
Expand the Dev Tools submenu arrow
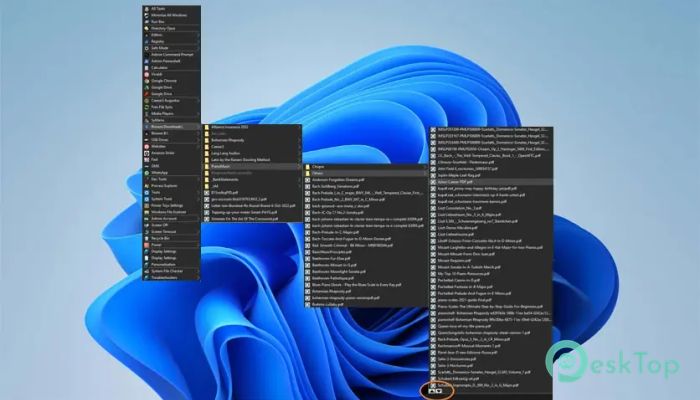(x=198, y=179)
